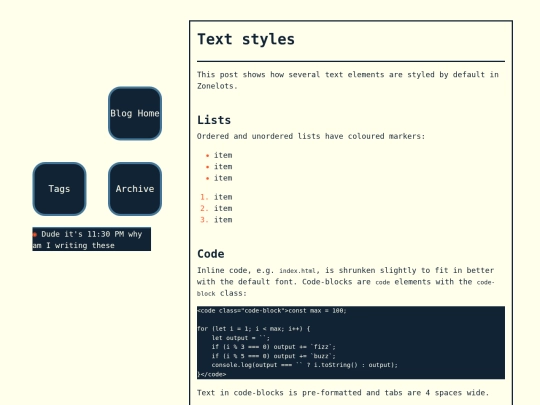The width and height of the screenshot is (540, 405).
Task: Click numbered list item 2
Action: pyautogui.click(x=216, y=208)
